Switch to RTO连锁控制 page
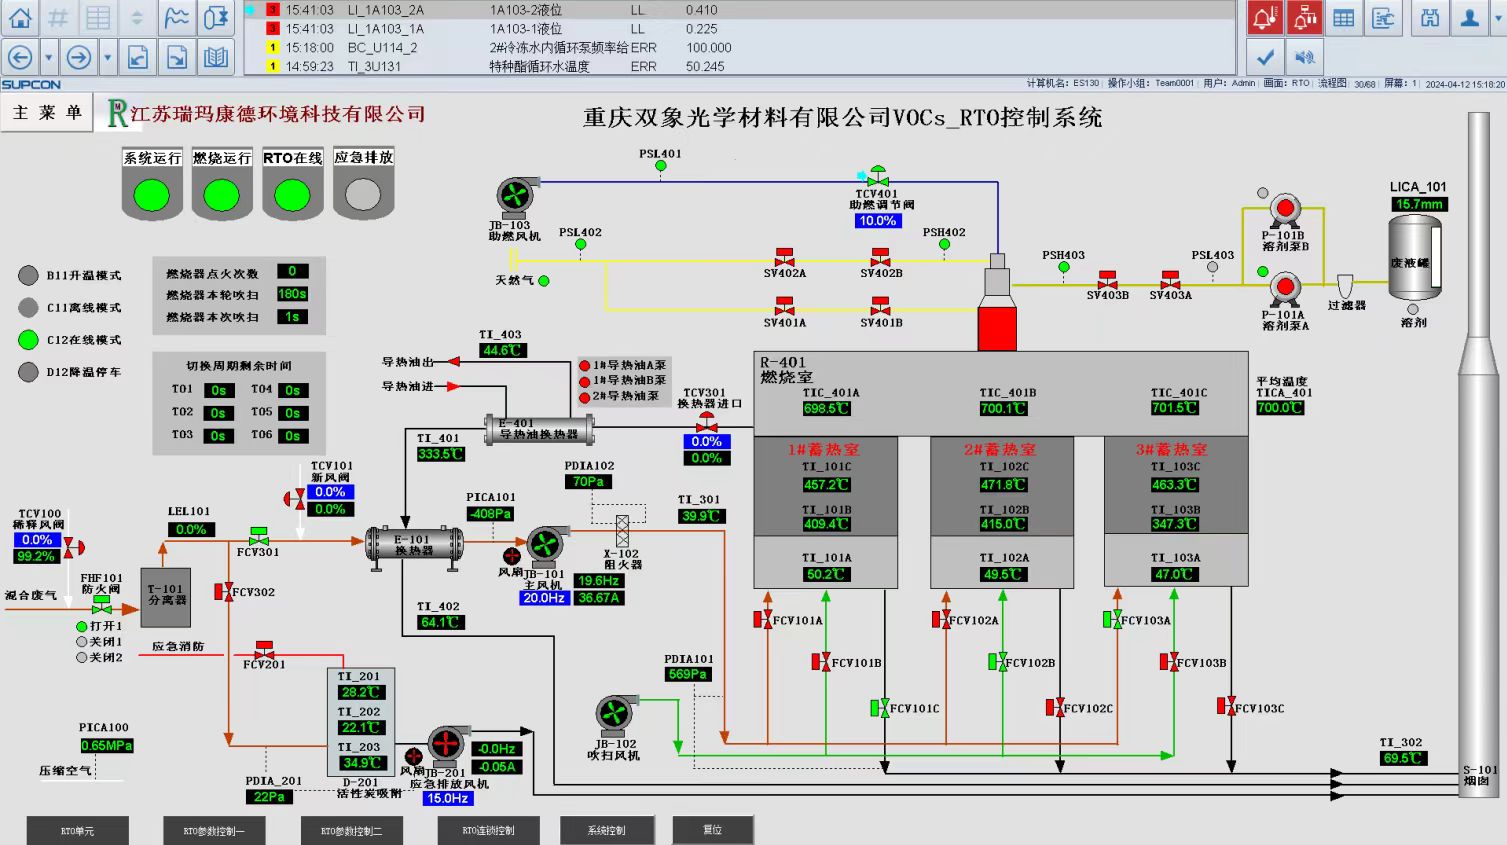Viewport: 1507px width, 845px height. [488, 831]
